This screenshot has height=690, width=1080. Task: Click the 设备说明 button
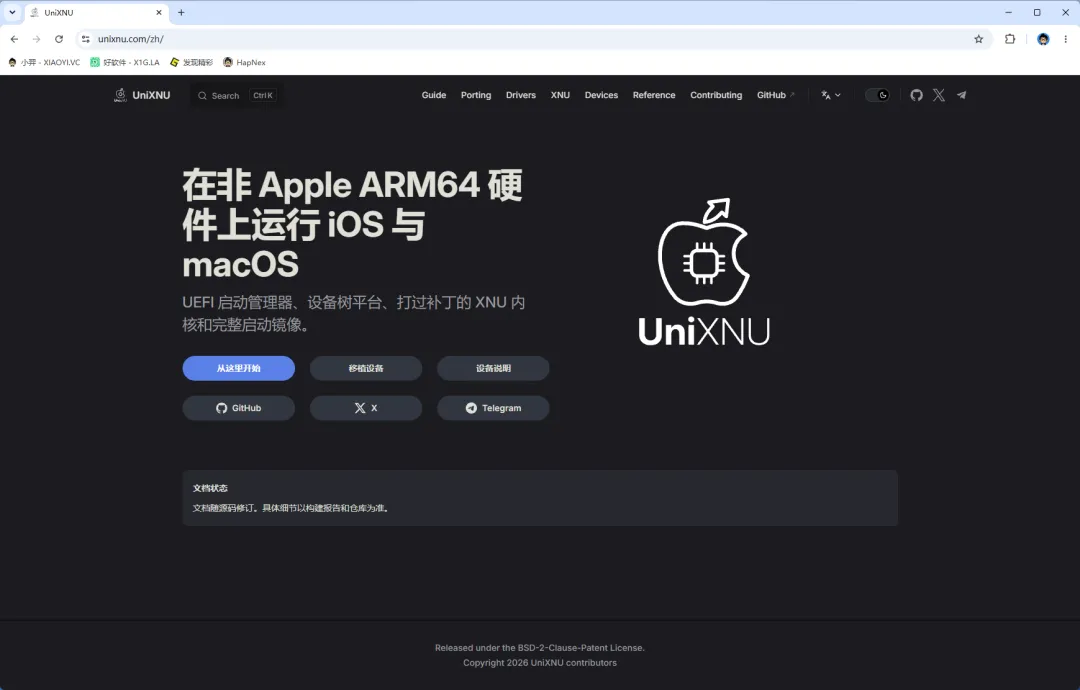(x=493, y=368)
